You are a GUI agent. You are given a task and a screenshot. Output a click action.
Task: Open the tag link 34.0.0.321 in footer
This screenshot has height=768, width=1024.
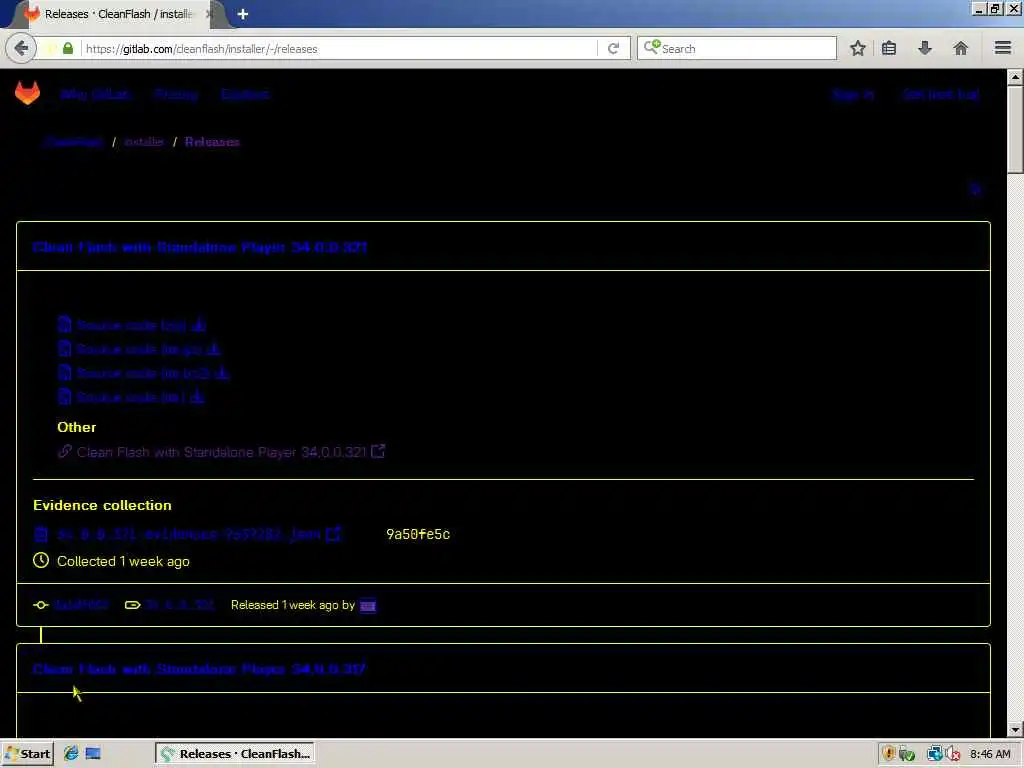click(180, 605)
